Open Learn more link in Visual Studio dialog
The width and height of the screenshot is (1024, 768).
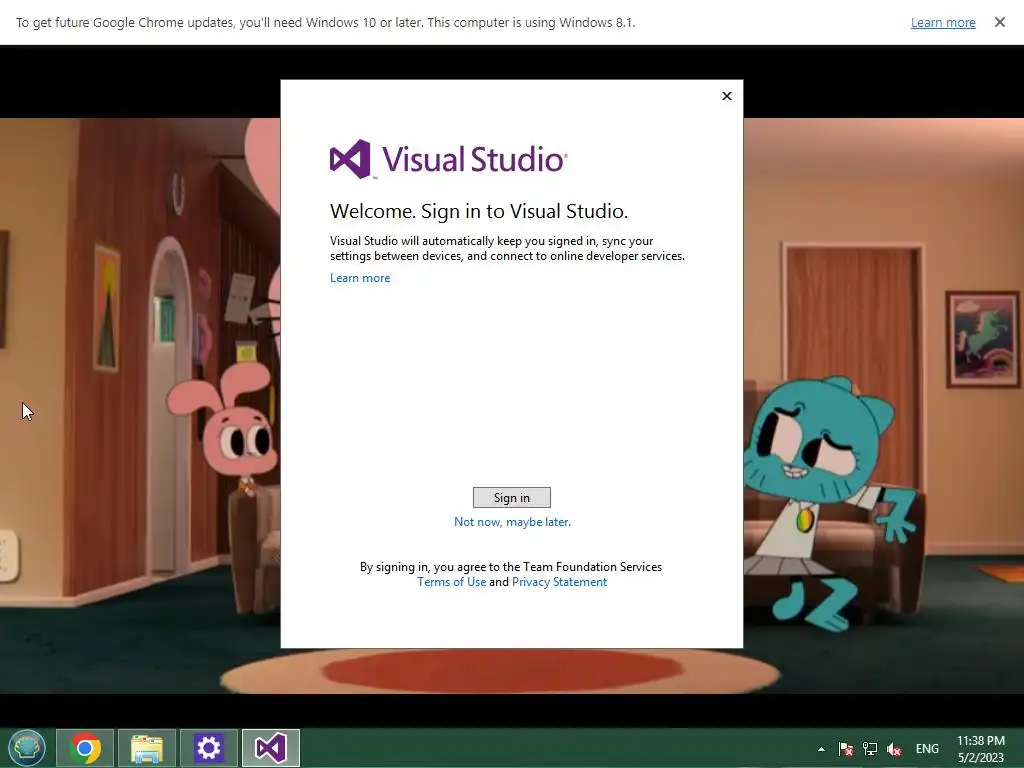tap(360, 278)
